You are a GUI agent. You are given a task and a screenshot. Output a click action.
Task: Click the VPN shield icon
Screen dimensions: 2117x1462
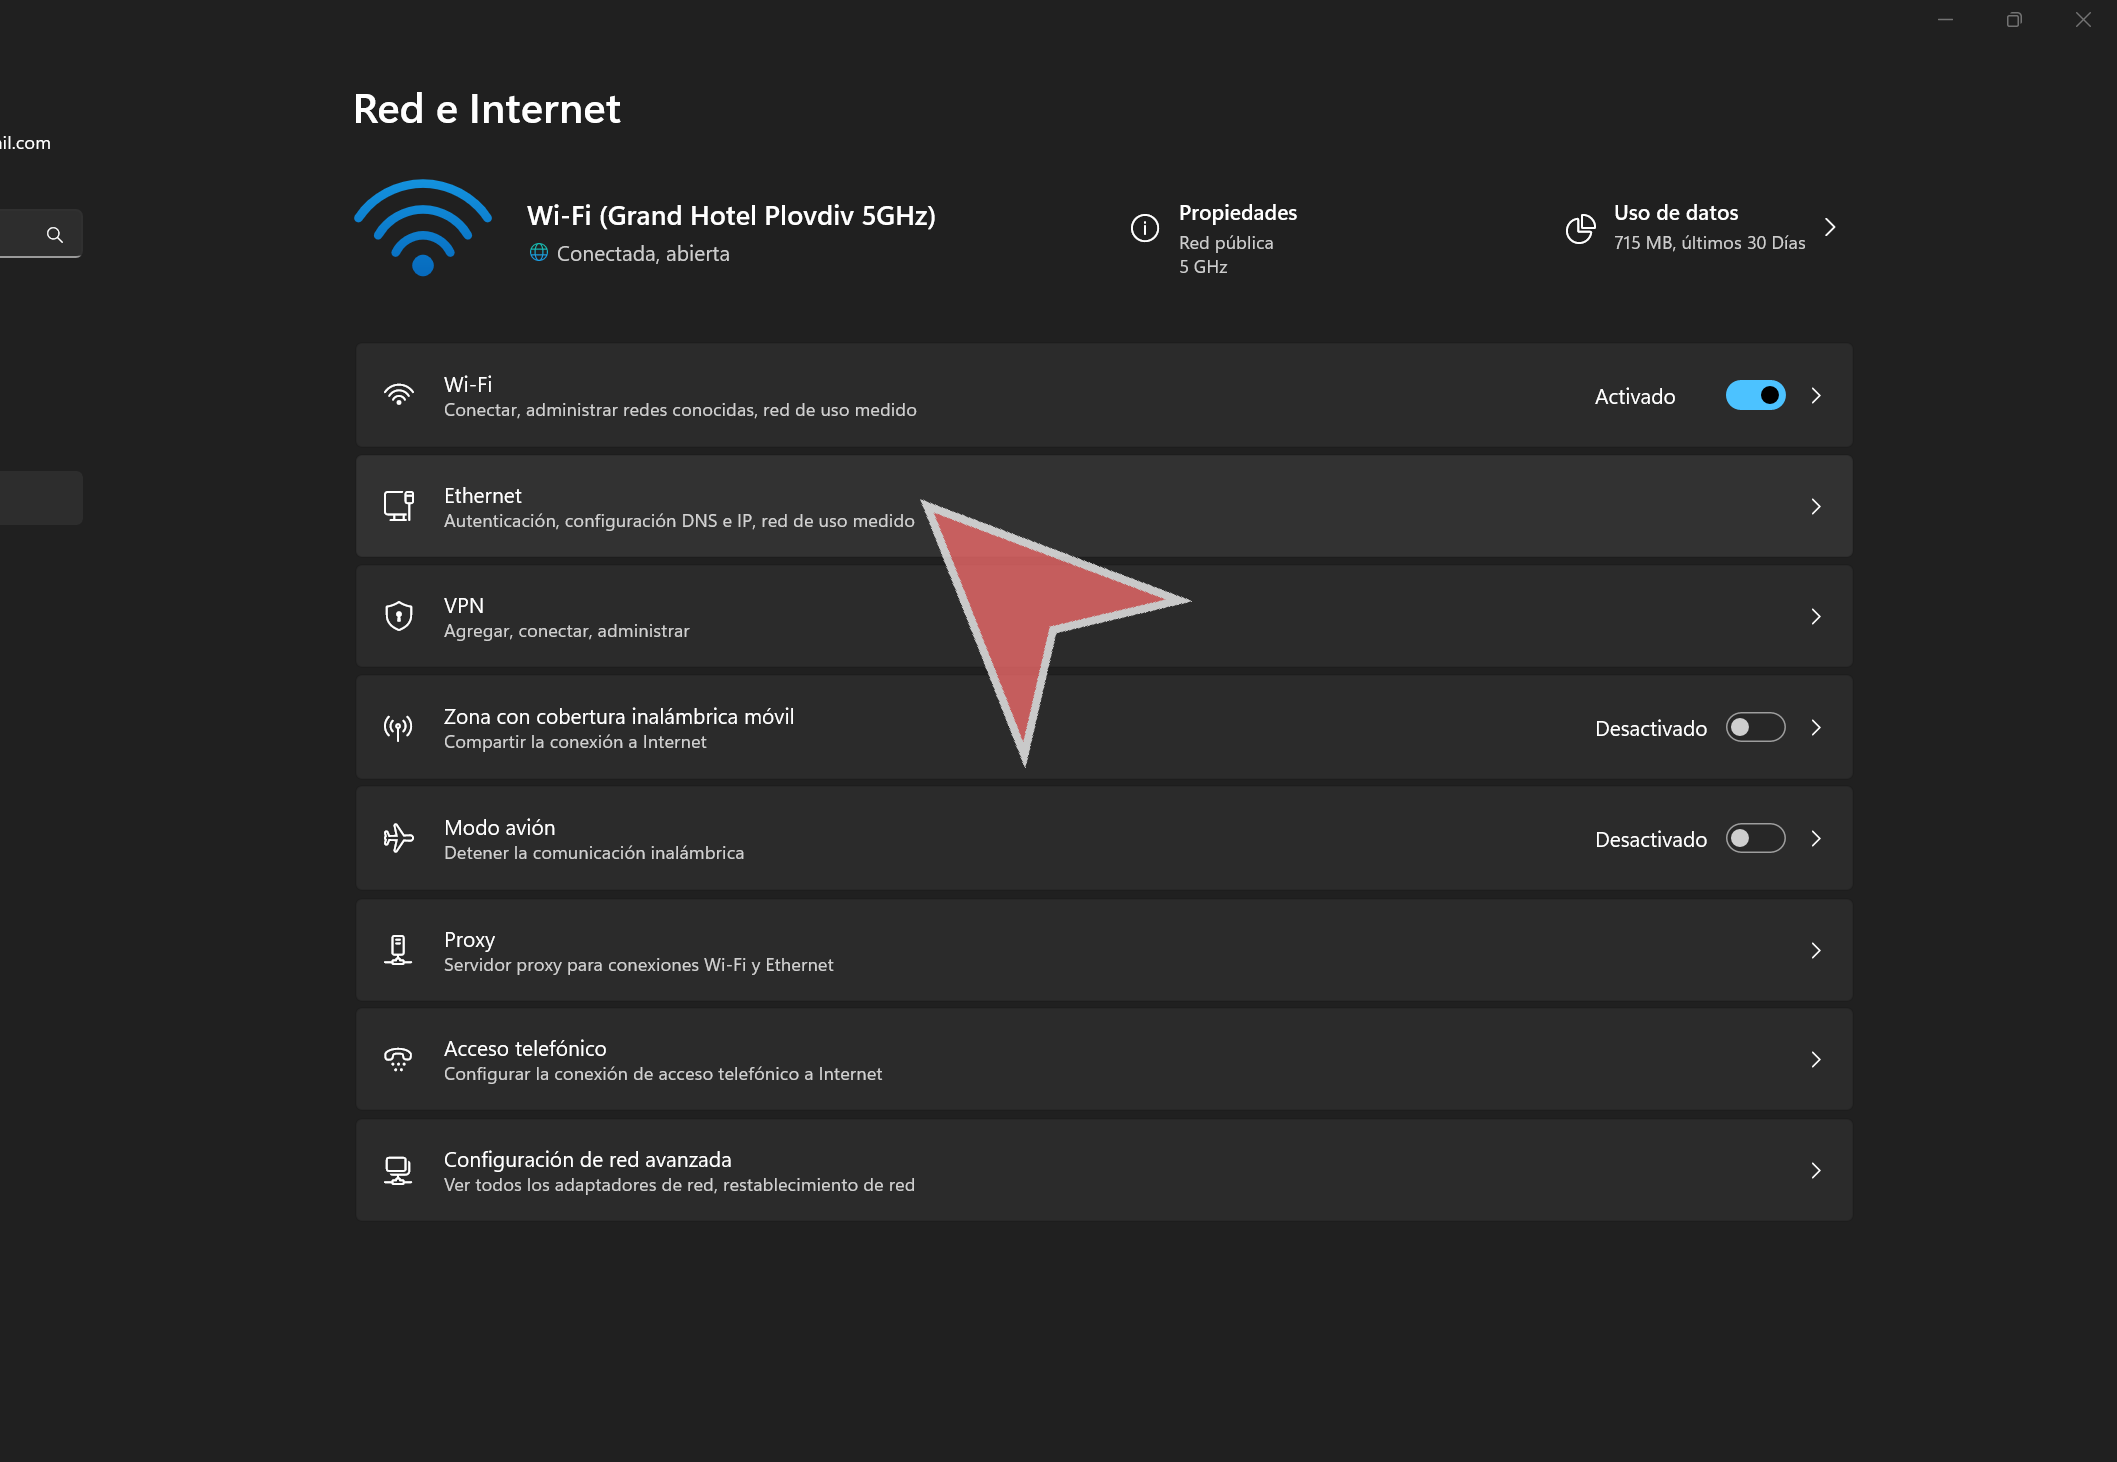pos(399,616)
